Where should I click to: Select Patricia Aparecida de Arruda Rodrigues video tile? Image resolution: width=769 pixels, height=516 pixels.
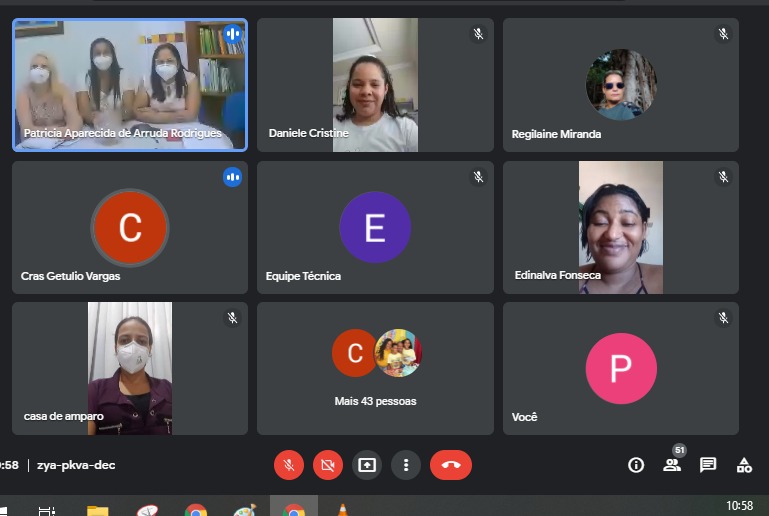click(x=129, y=85)
